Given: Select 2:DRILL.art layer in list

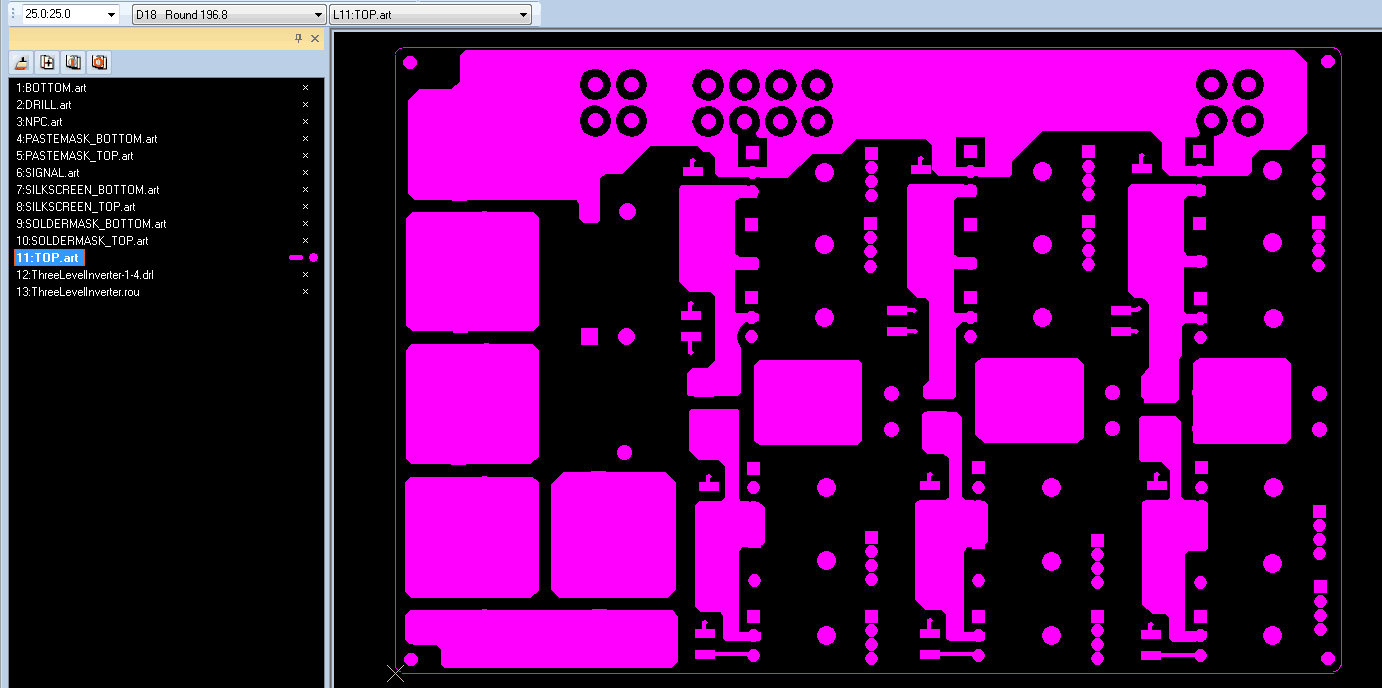Looking at the screenshot, I should click(44, 105).
